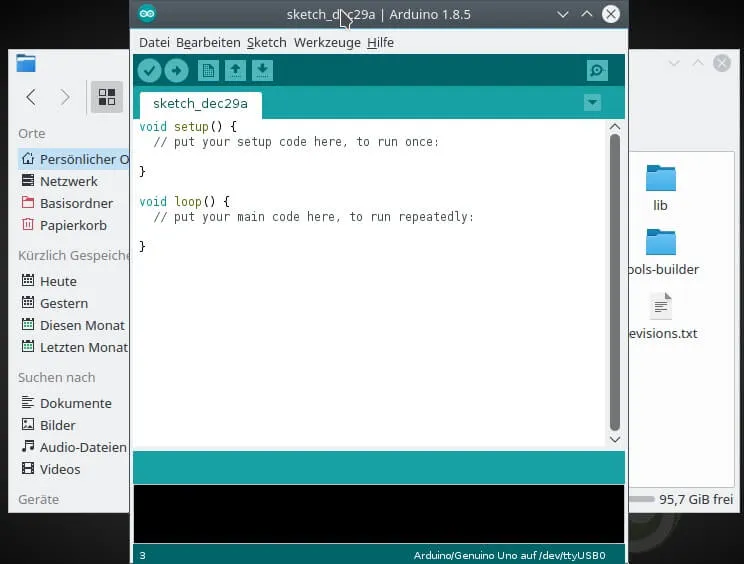Select the revisions.txt file icon
Screen dimensions: 744x564
pos(660,307)
